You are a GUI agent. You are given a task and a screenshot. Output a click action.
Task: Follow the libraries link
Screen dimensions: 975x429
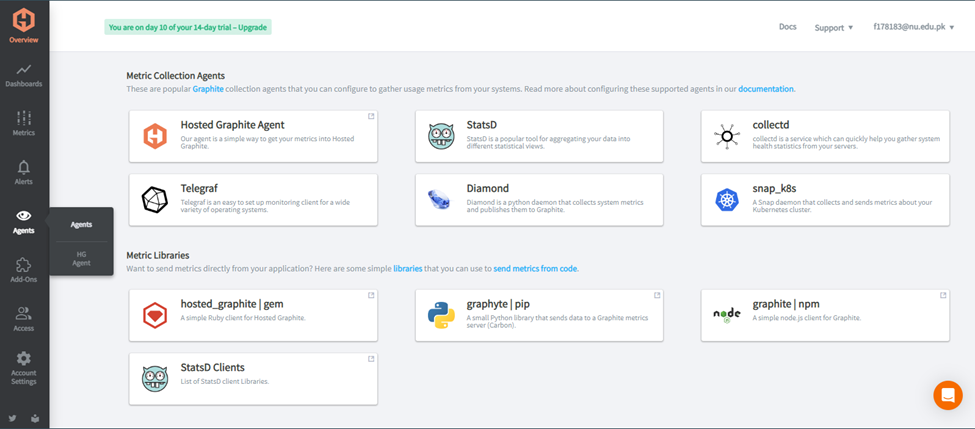408,269
